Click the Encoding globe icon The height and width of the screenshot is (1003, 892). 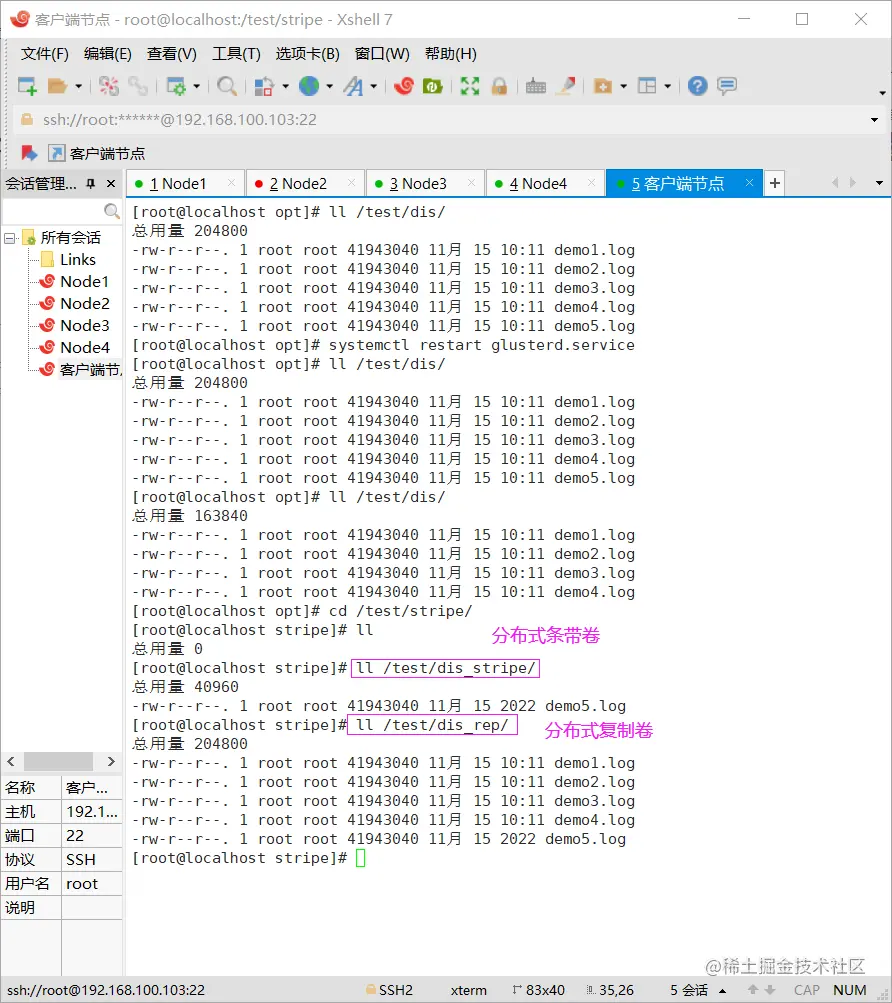tap(309, 86)
